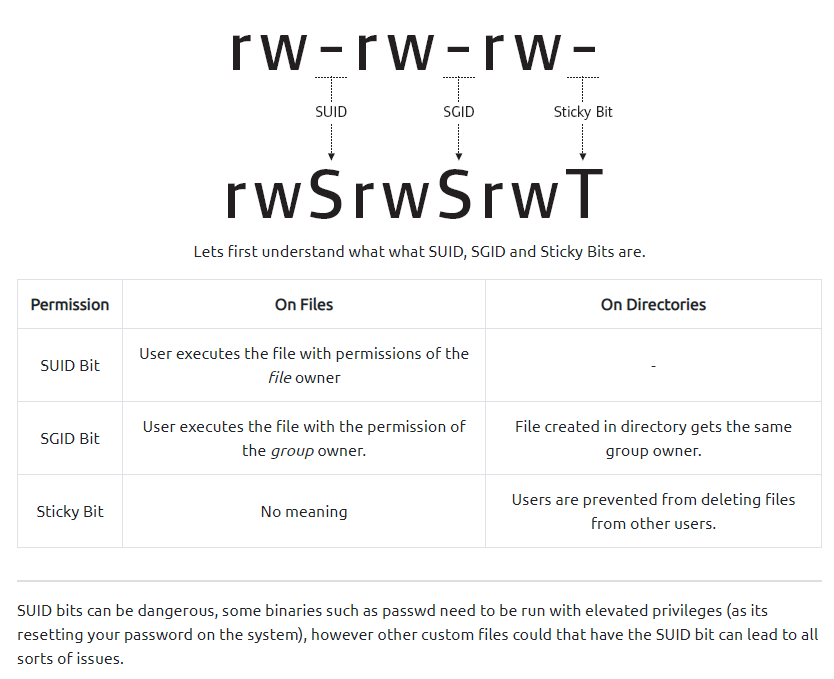Click the SUID Bit row label
834x679 pixels.
coord(70,366)
